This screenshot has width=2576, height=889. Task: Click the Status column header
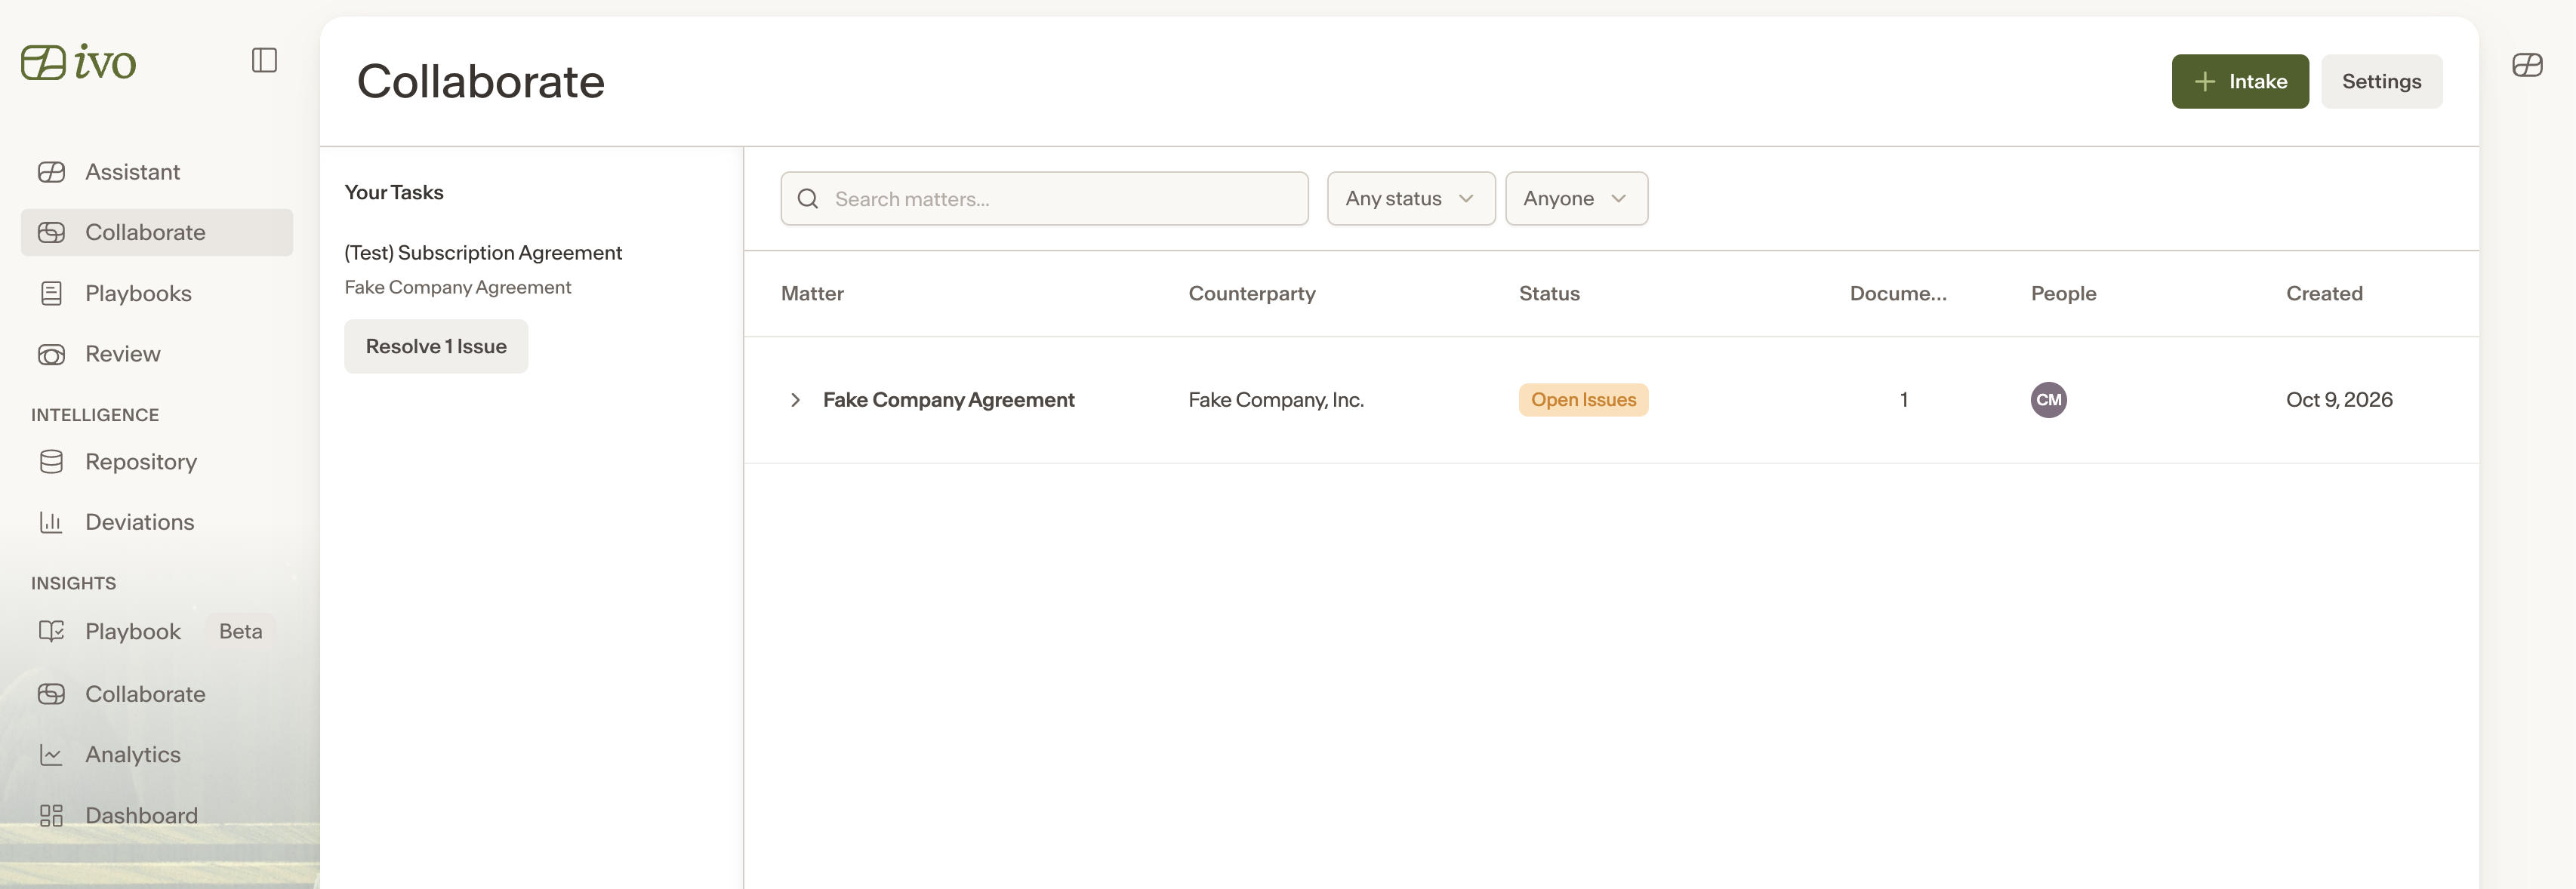coord(1549,294)
